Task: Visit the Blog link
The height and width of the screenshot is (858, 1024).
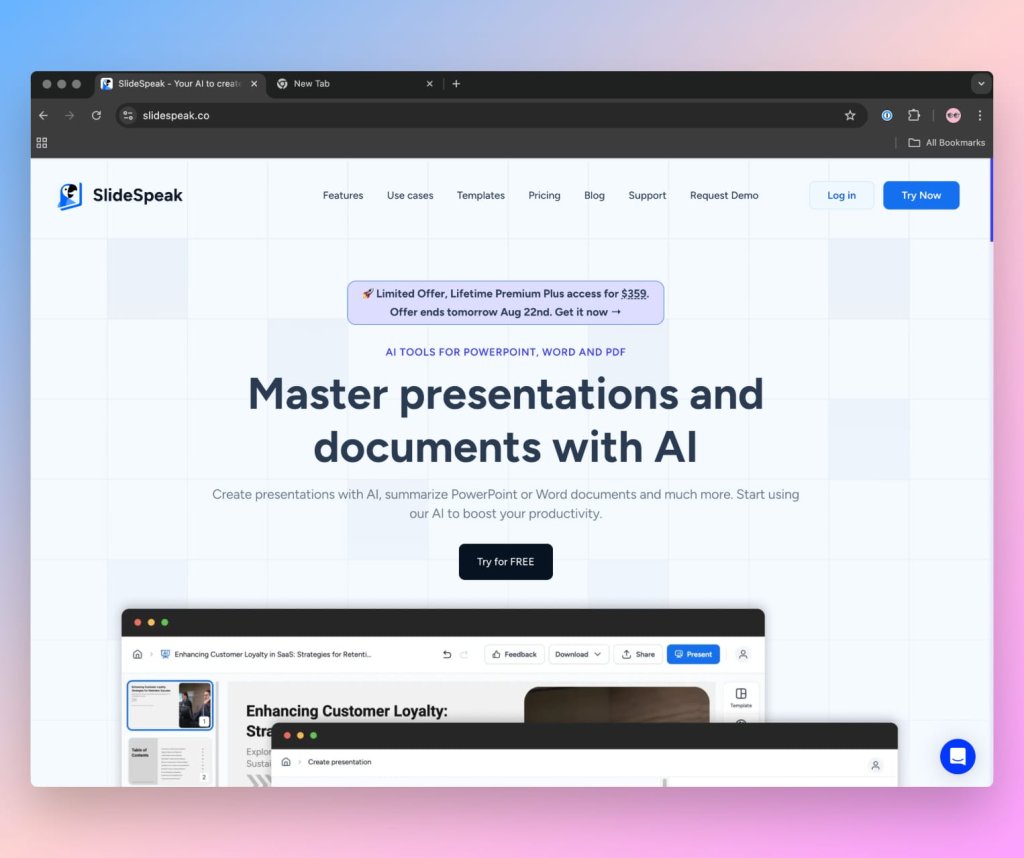Action: (x=594, y=195)
